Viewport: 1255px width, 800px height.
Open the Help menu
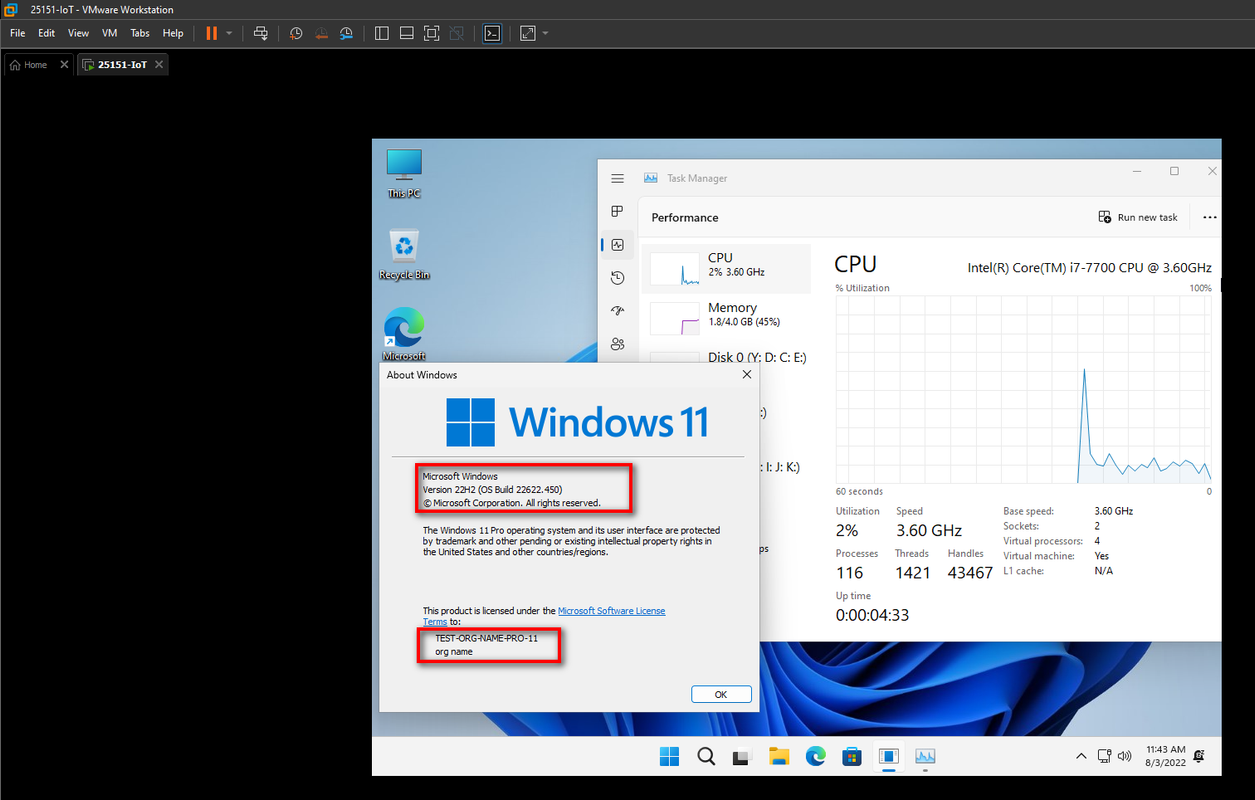173,33
